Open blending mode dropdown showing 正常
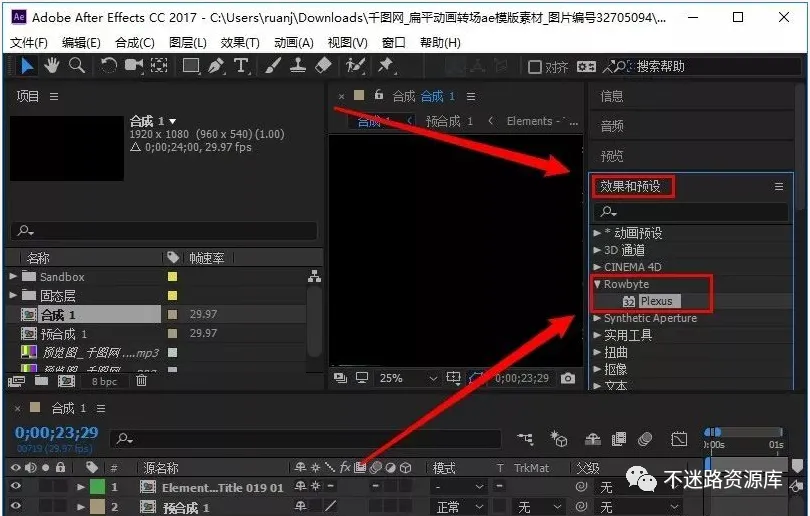Screen dimensions: 810x516 click(460, 507)
